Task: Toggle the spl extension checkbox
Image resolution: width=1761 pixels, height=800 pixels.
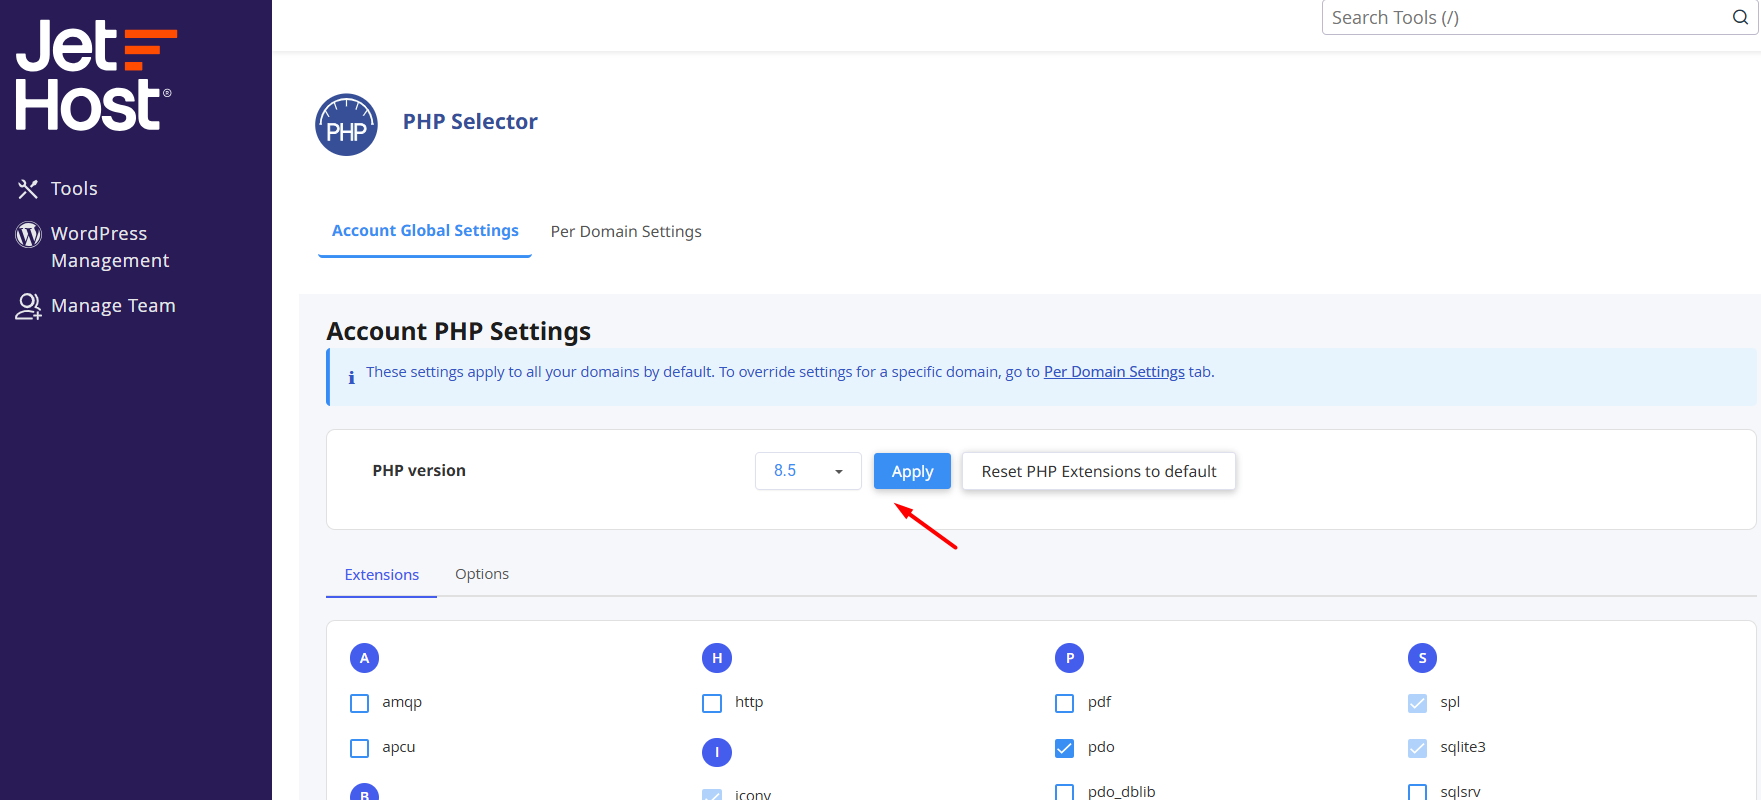Action: tap(1417, 703)
